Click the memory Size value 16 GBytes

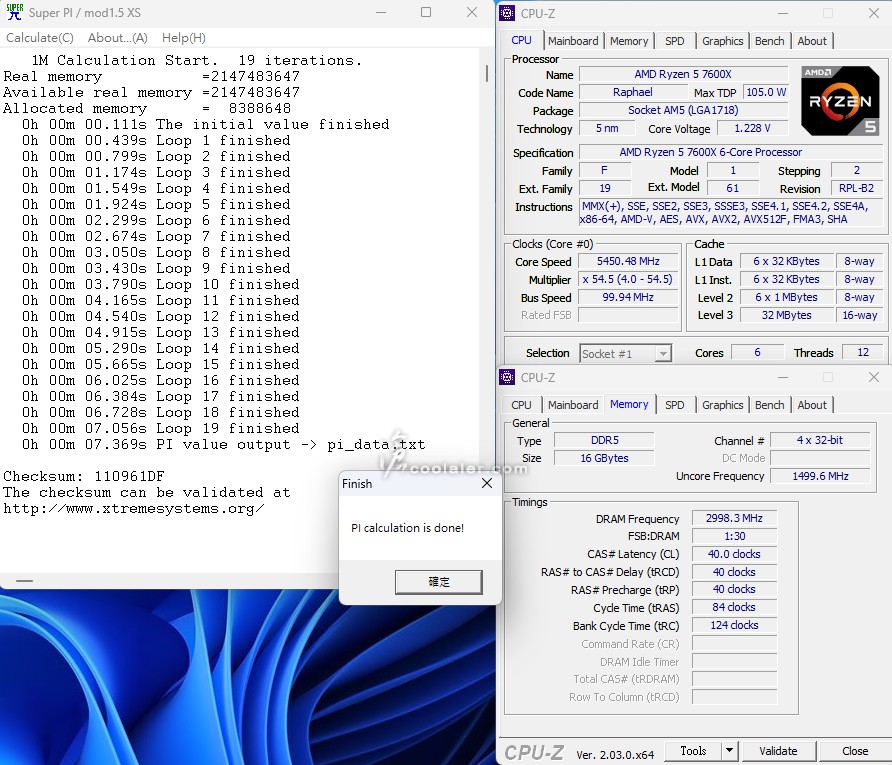coord(604,458)
